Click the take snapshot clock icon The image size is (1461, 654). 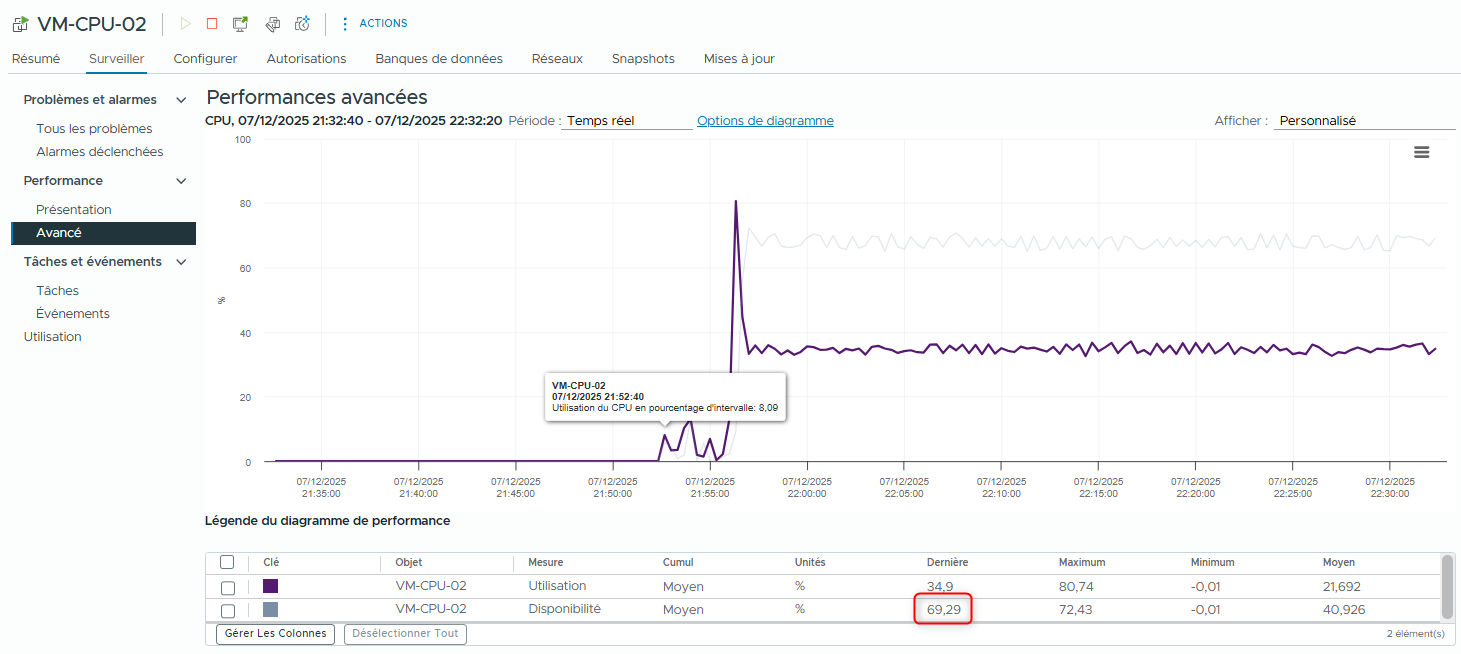pyautogui.click(x=302, y=24)
